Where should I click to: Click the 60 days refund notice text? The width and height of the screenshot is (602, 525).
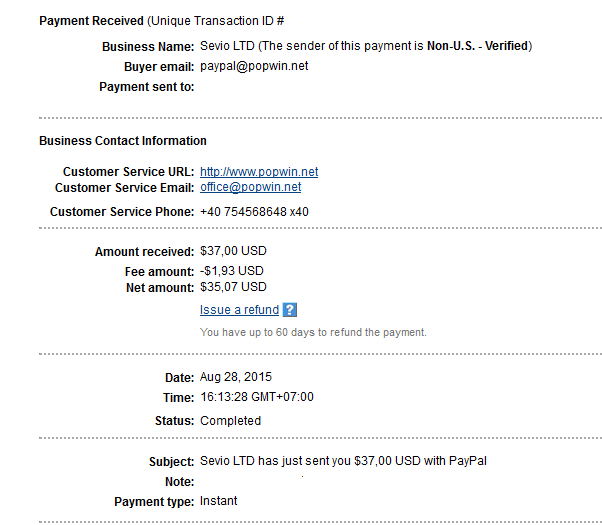pyautogui.click(x=313, y=332)
